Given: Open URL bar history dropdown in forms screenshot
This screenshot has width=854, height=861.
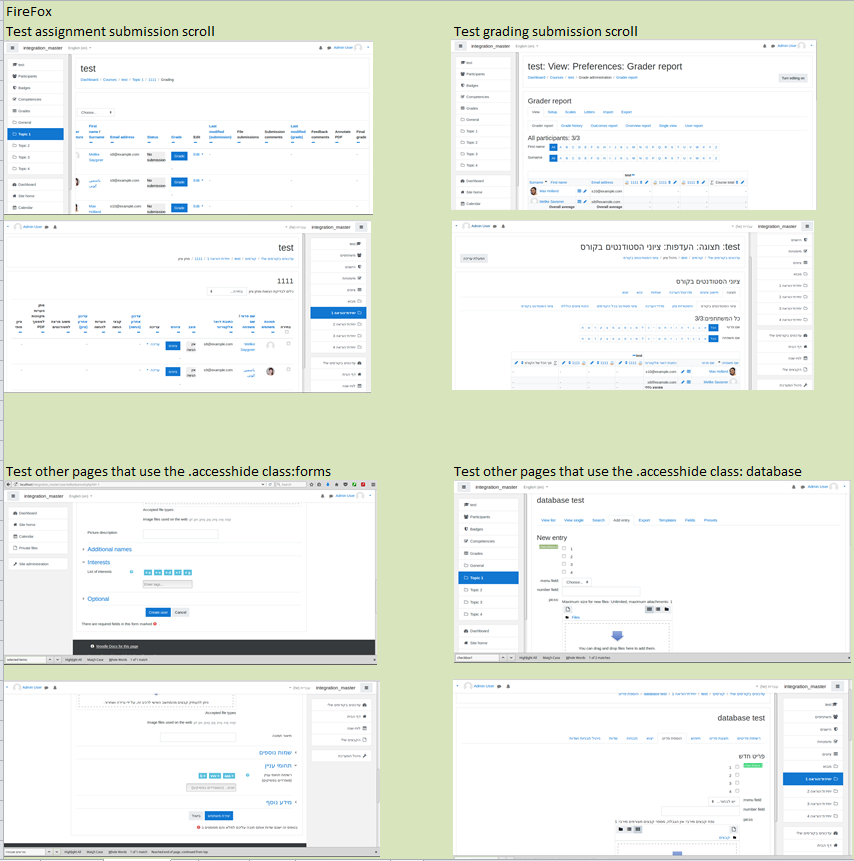Looking at the screenshot, I should click(x=263, y=484).
